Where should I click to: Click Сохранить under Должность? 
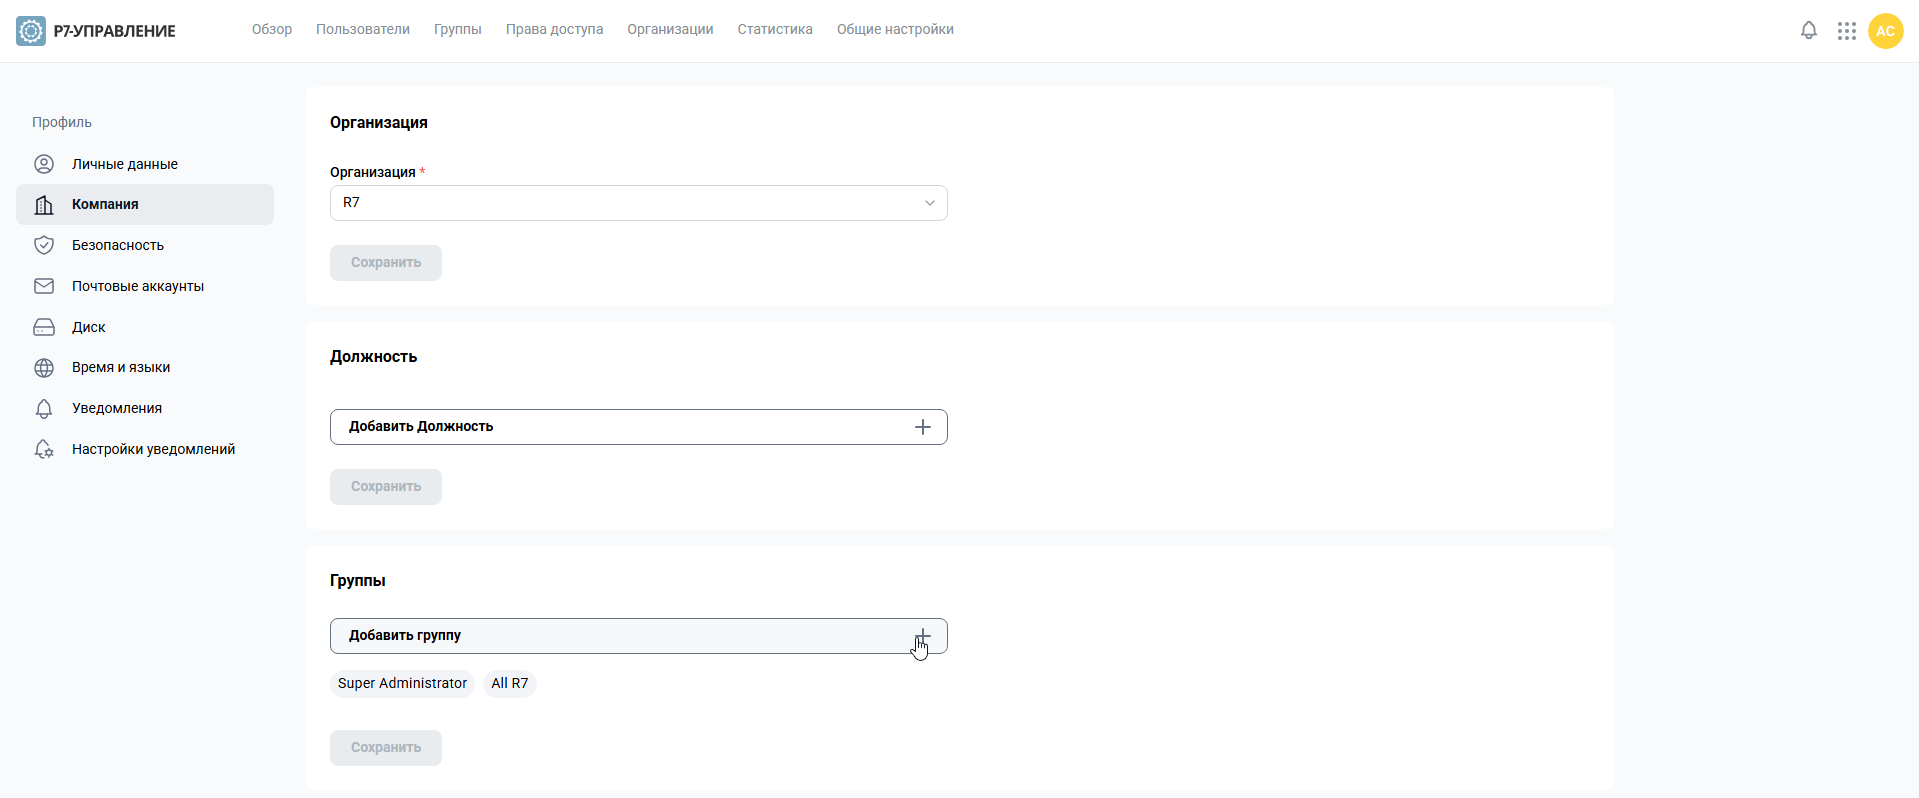(386, 487)
